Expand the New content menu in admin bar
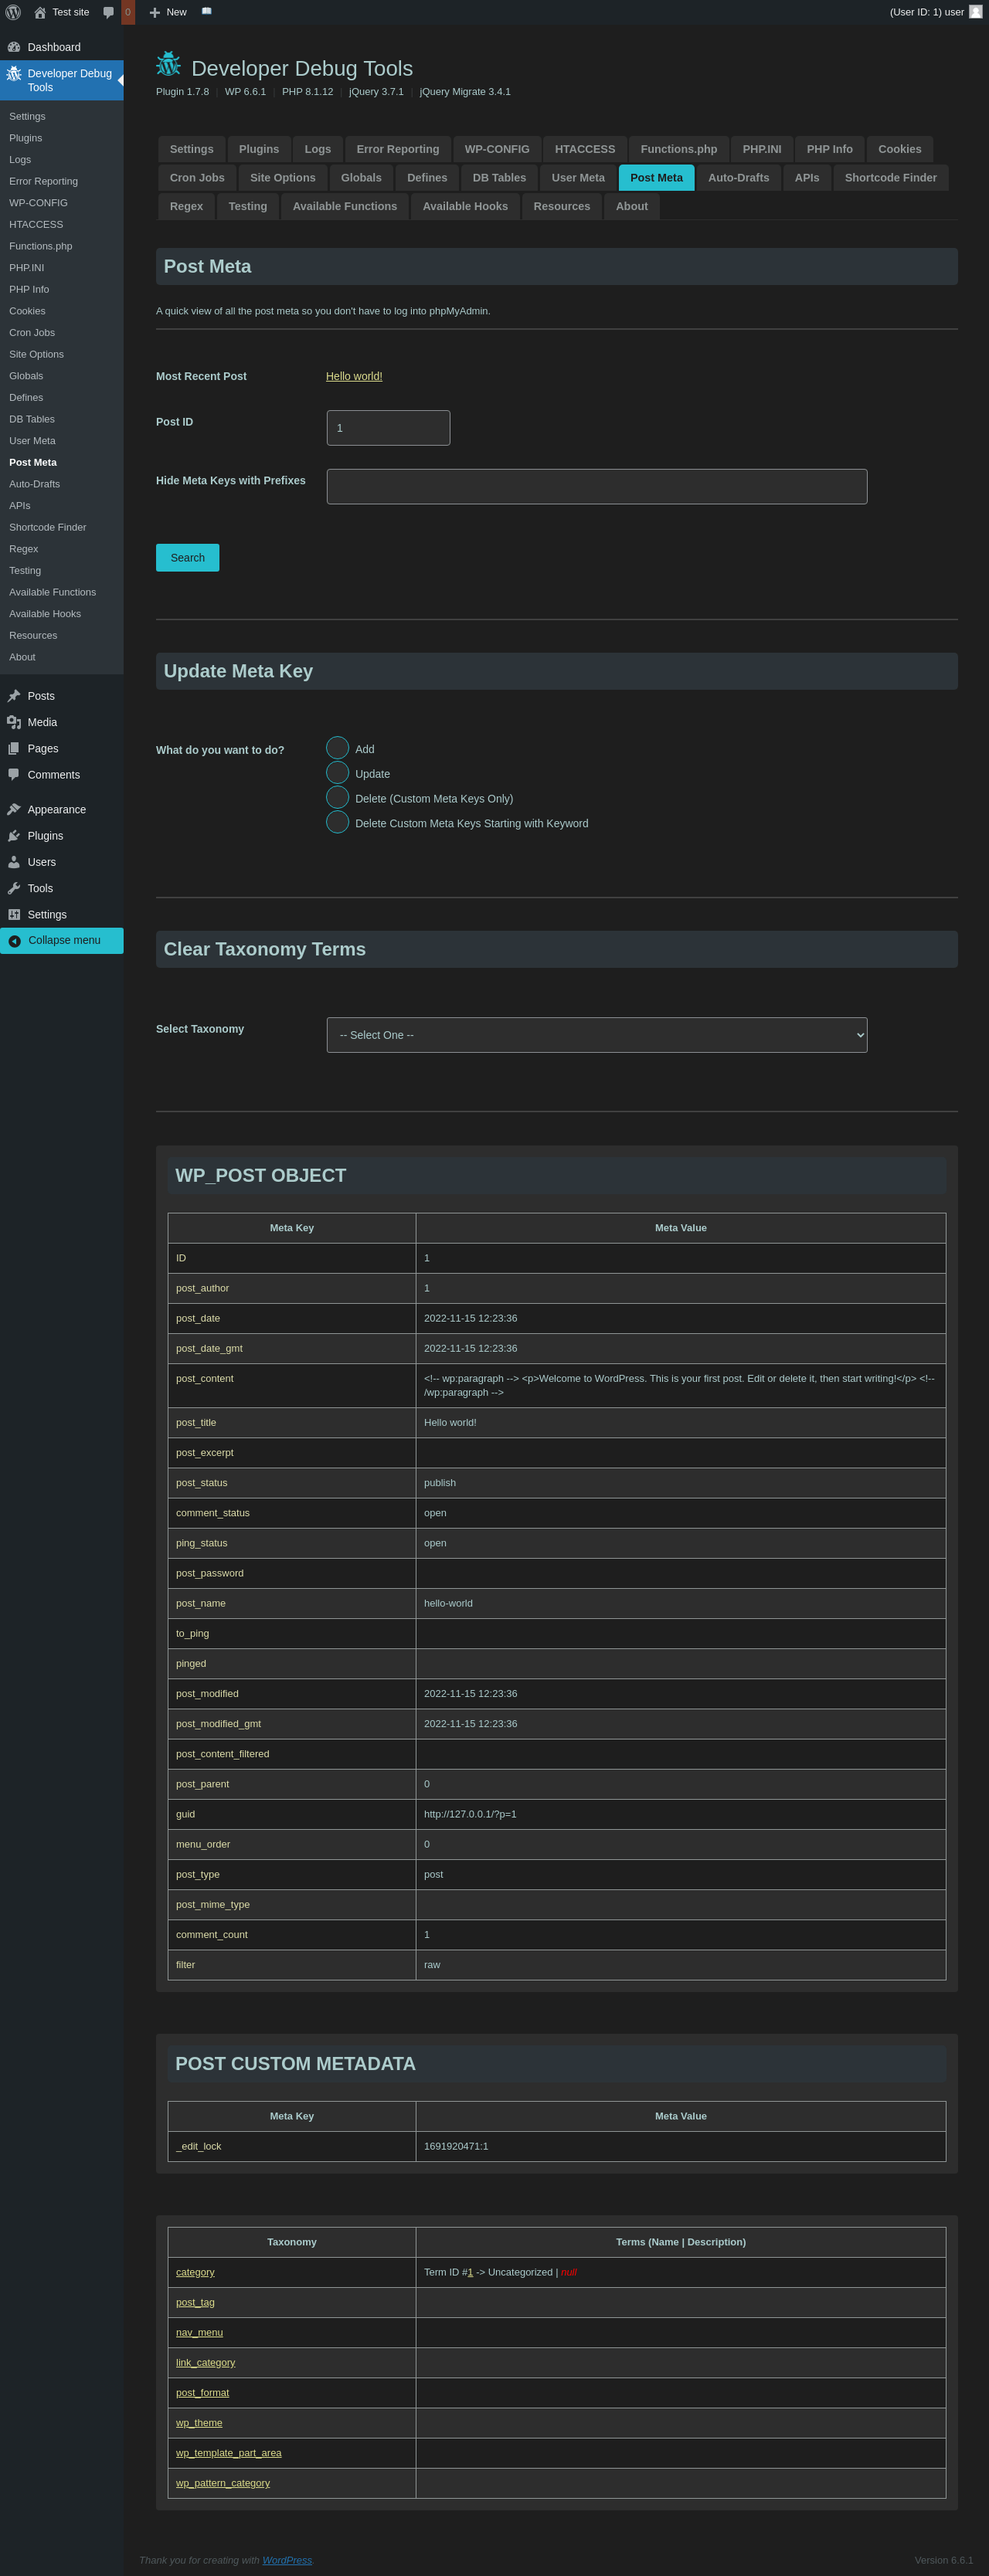 168,12
